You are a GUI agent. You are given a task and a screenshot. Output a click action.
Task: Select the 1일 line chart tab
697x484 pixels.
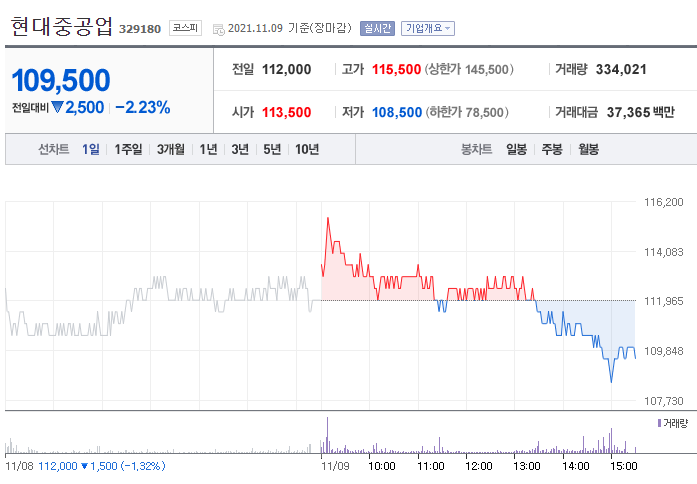(91, 149)
